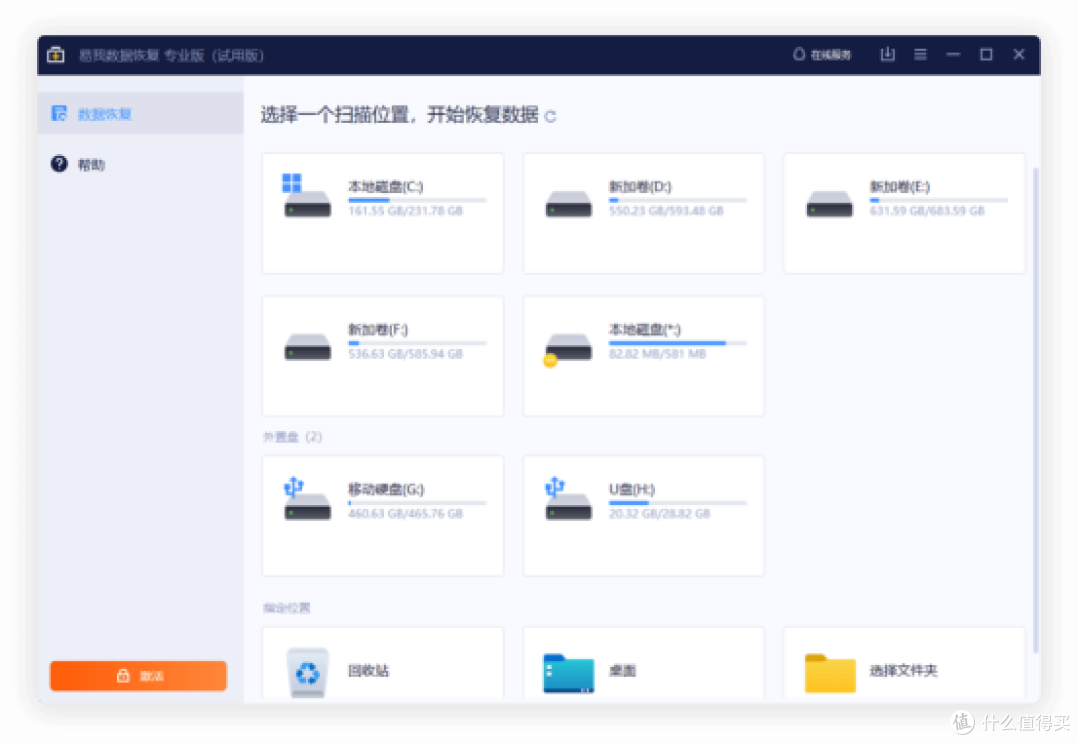Open 在线服务 online support
The width and height of the screenshot is (1080, 745).
(x=822, y=54)
